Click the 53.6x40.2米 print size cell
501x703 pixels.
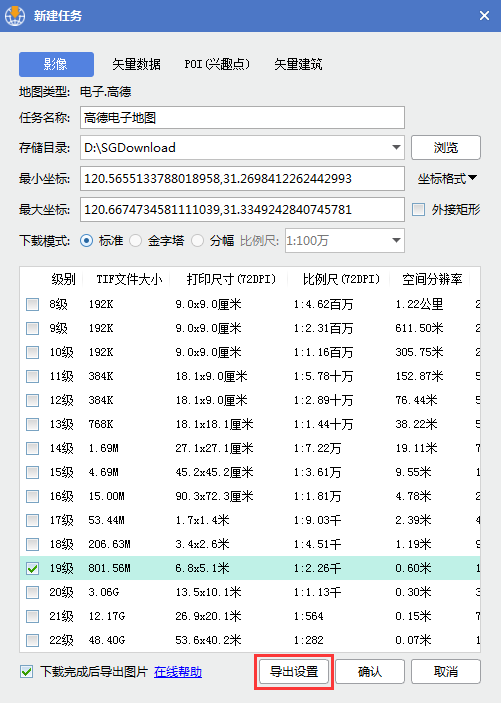click(208, 640)
